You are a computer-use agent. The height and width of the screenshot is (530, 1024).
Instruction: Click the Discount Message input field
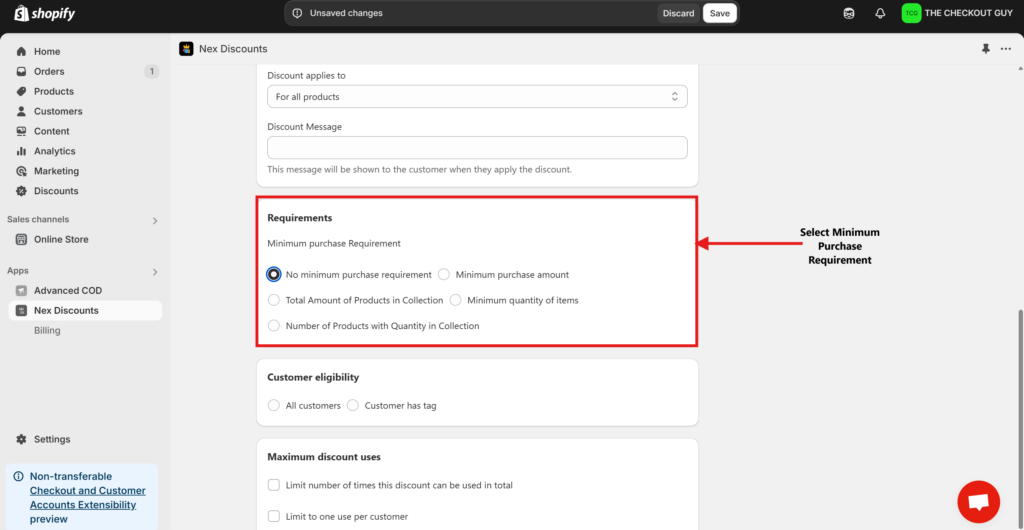477,147
